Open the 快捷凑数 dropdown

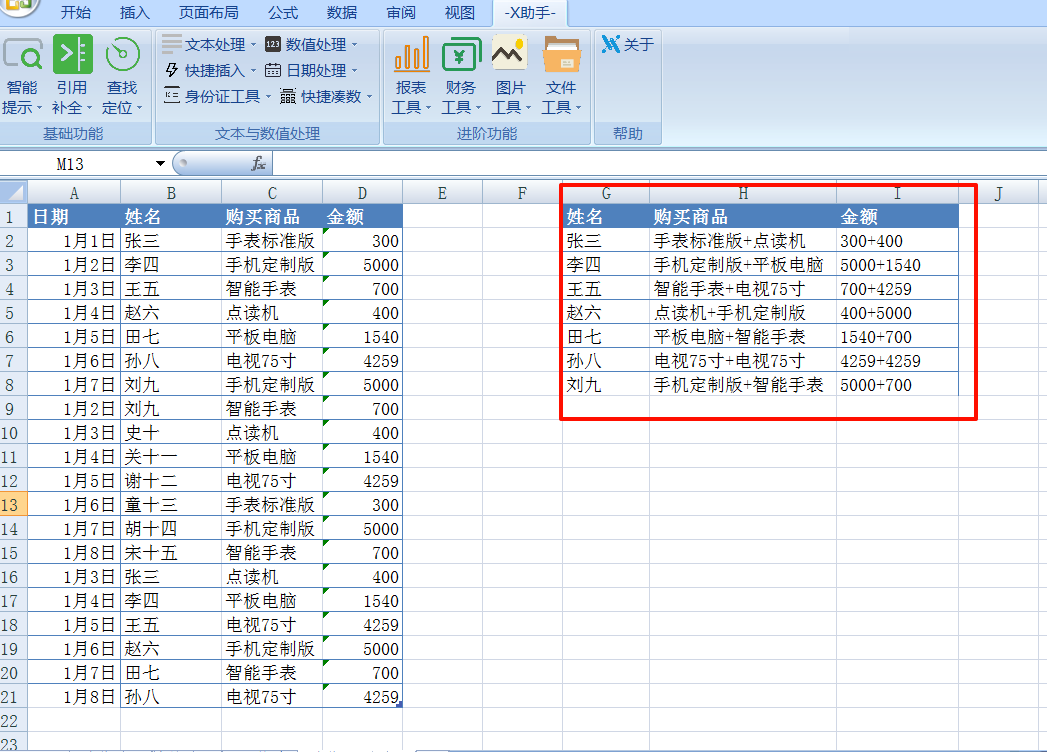326,97
